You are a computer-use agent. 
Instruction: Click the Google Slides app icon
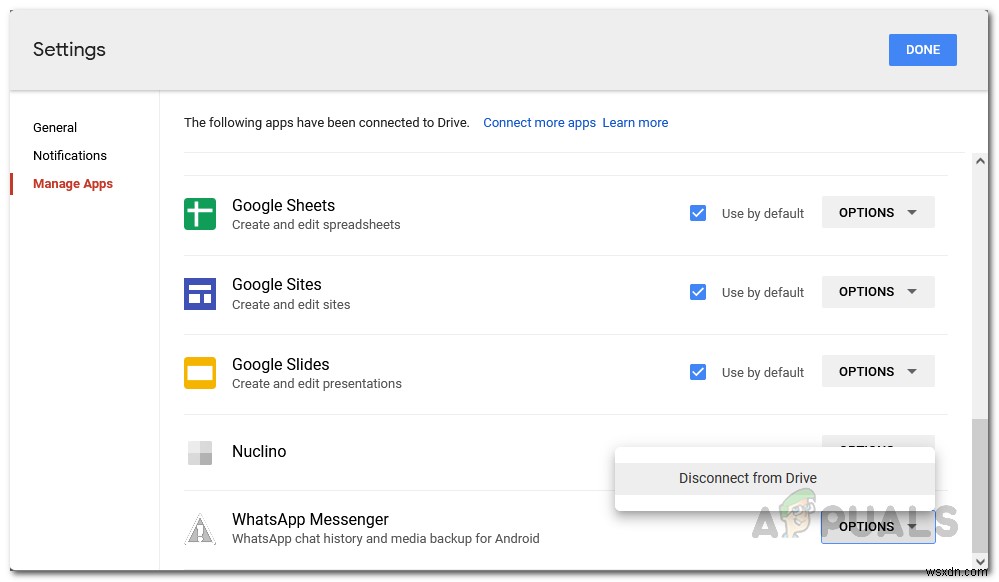(200, 373)
